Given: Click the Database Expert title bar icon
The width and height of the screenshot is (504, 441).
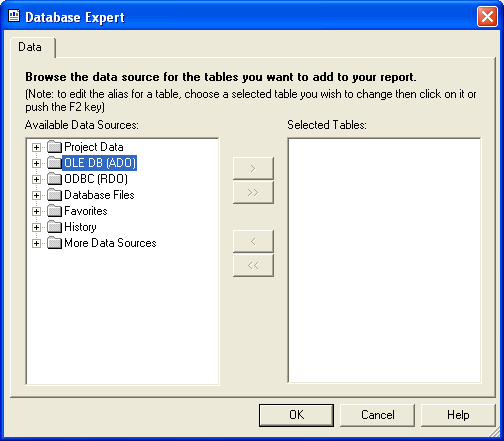Looking at the screenshot, I should [14, 16].
